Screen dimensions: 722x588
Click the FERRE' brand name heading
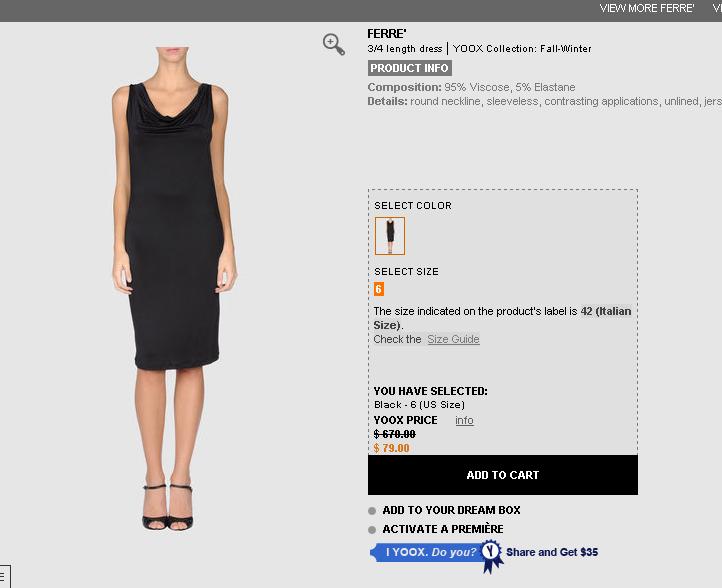pyautogui.click(x=387, y=34)
